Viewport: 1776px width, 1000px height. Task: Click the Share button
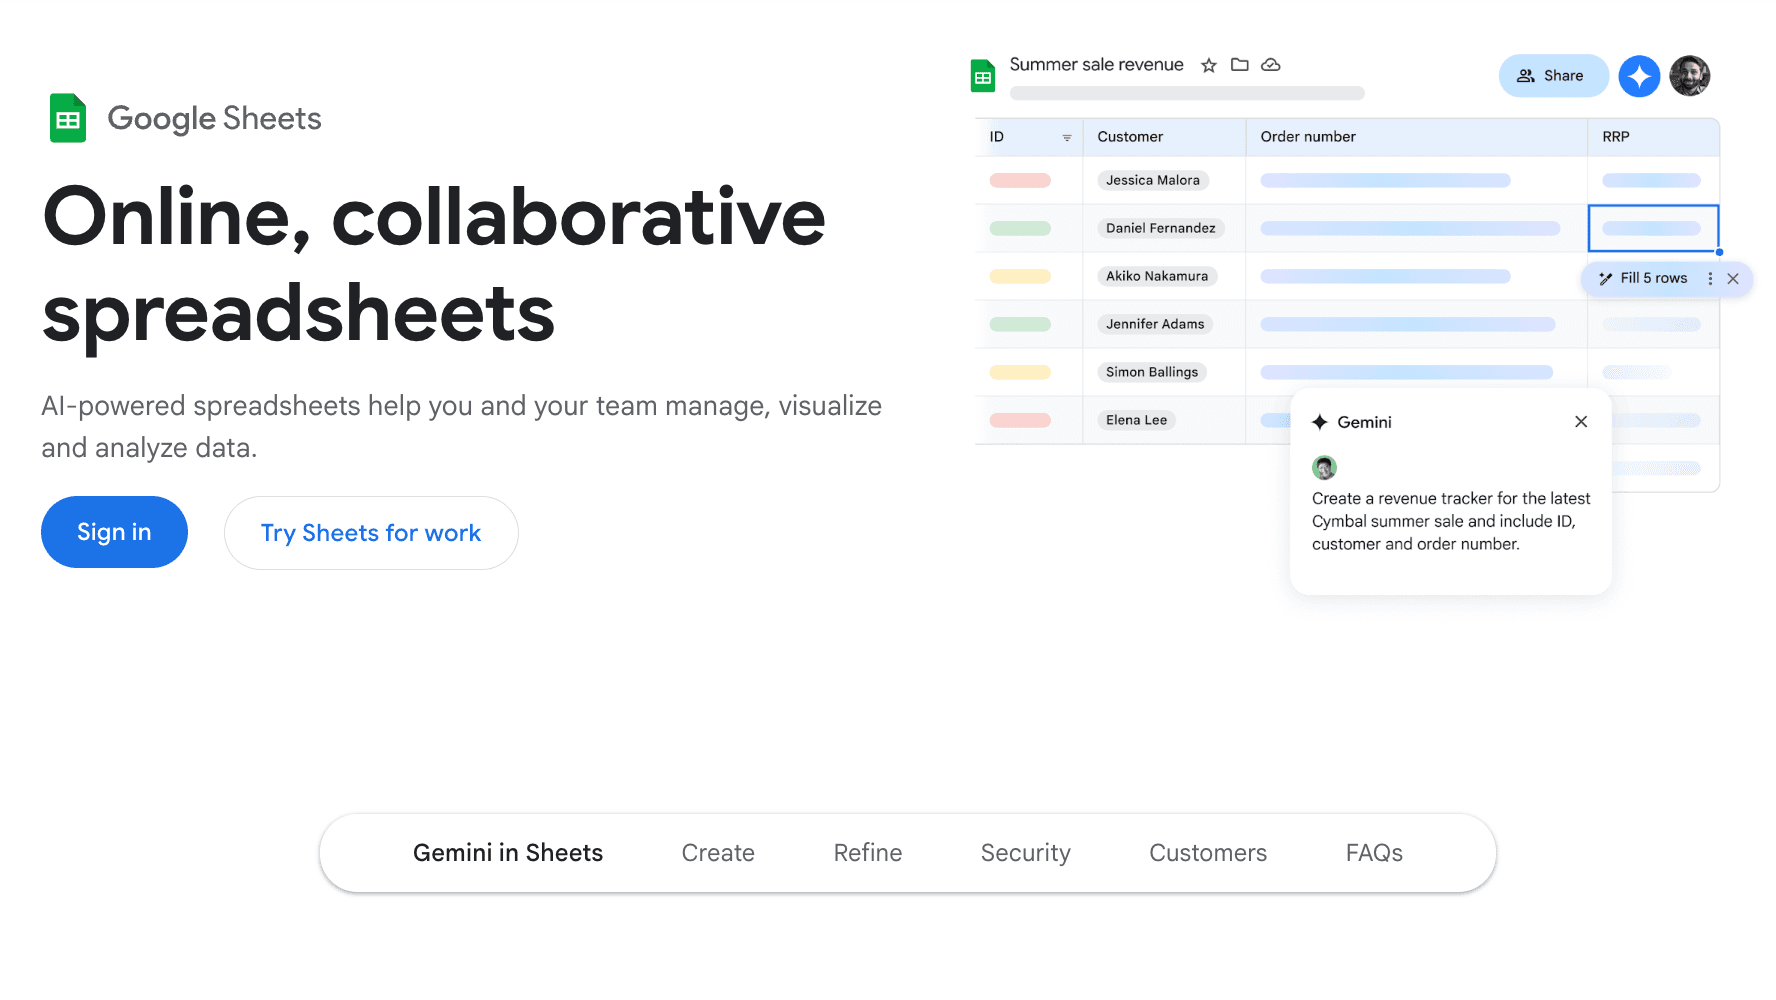point(1553,76)
